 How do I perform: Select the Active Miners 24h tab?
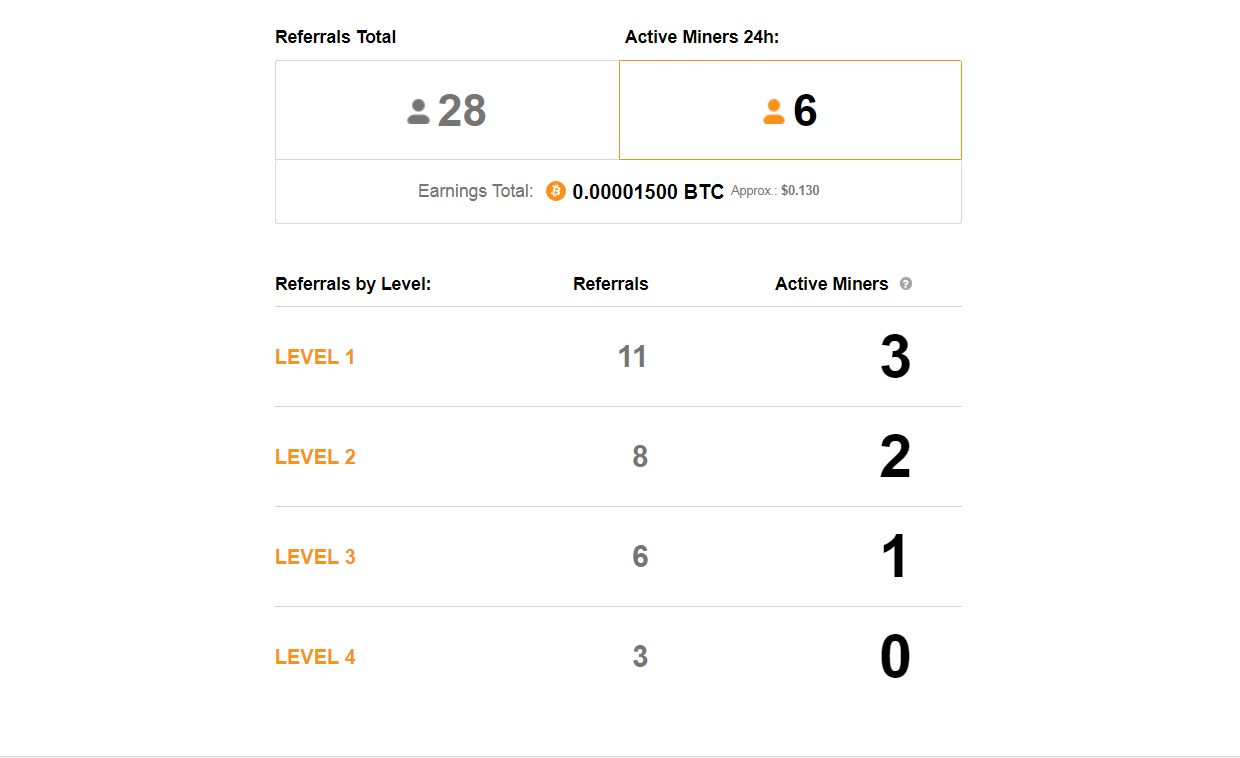(x=790, y=110)
